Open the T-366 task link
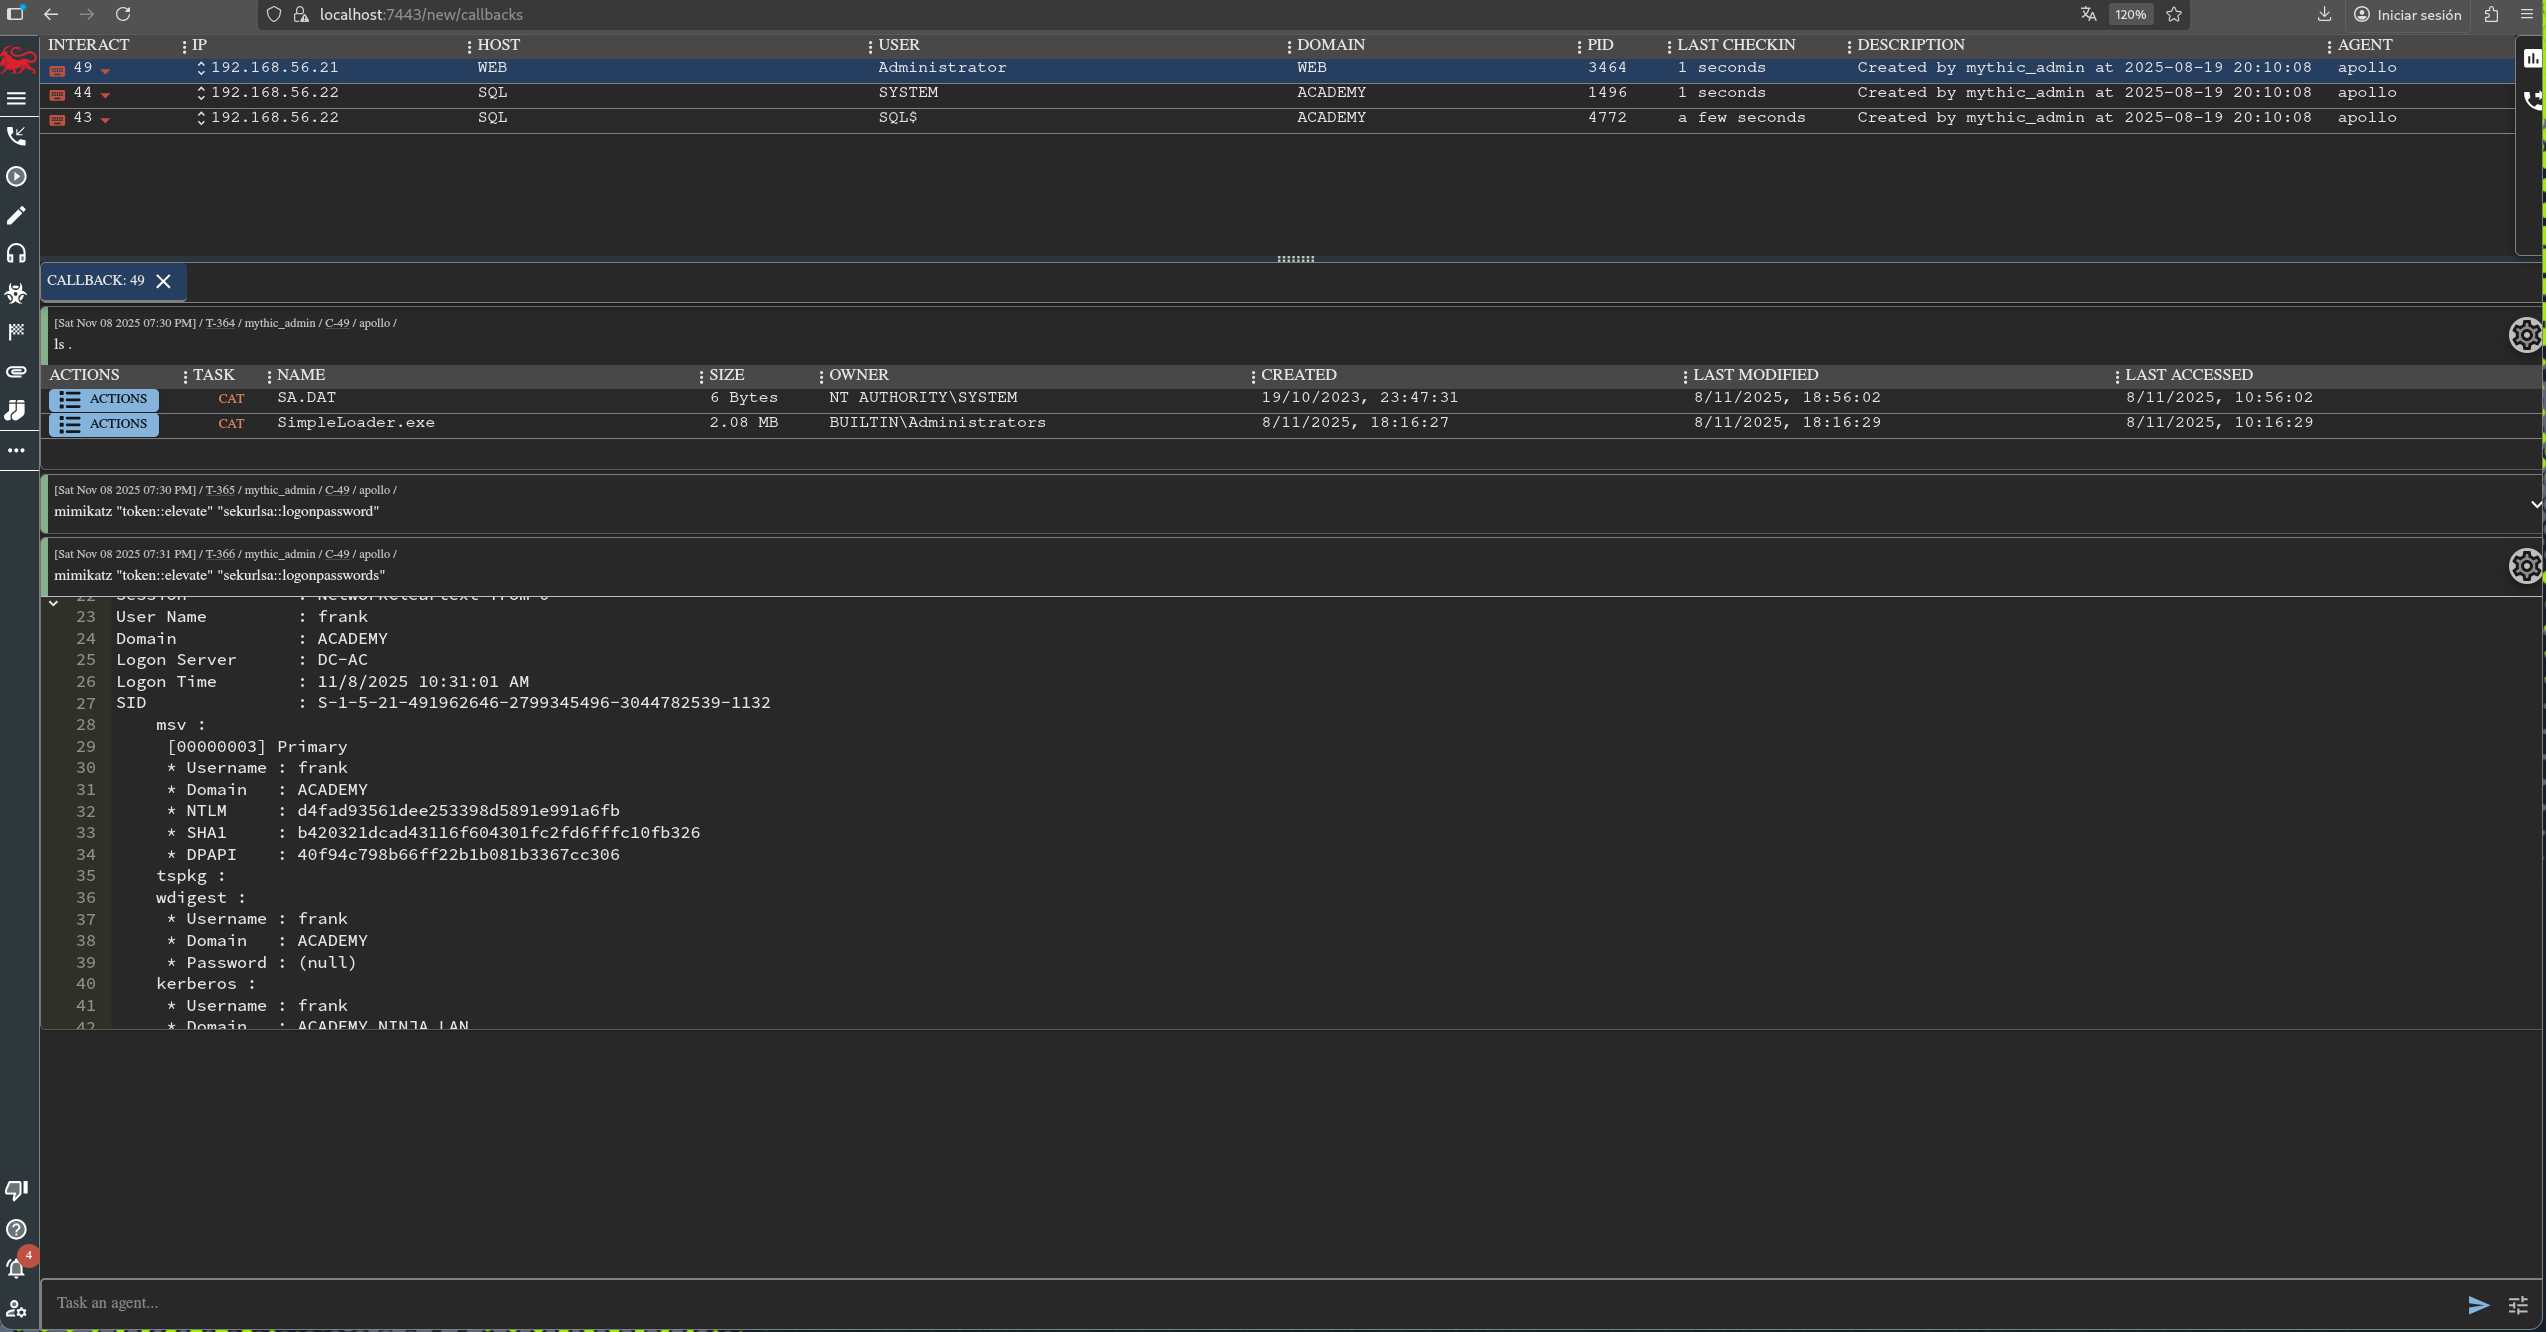This screenshot has height=1332, width=2546. [220, 554]
